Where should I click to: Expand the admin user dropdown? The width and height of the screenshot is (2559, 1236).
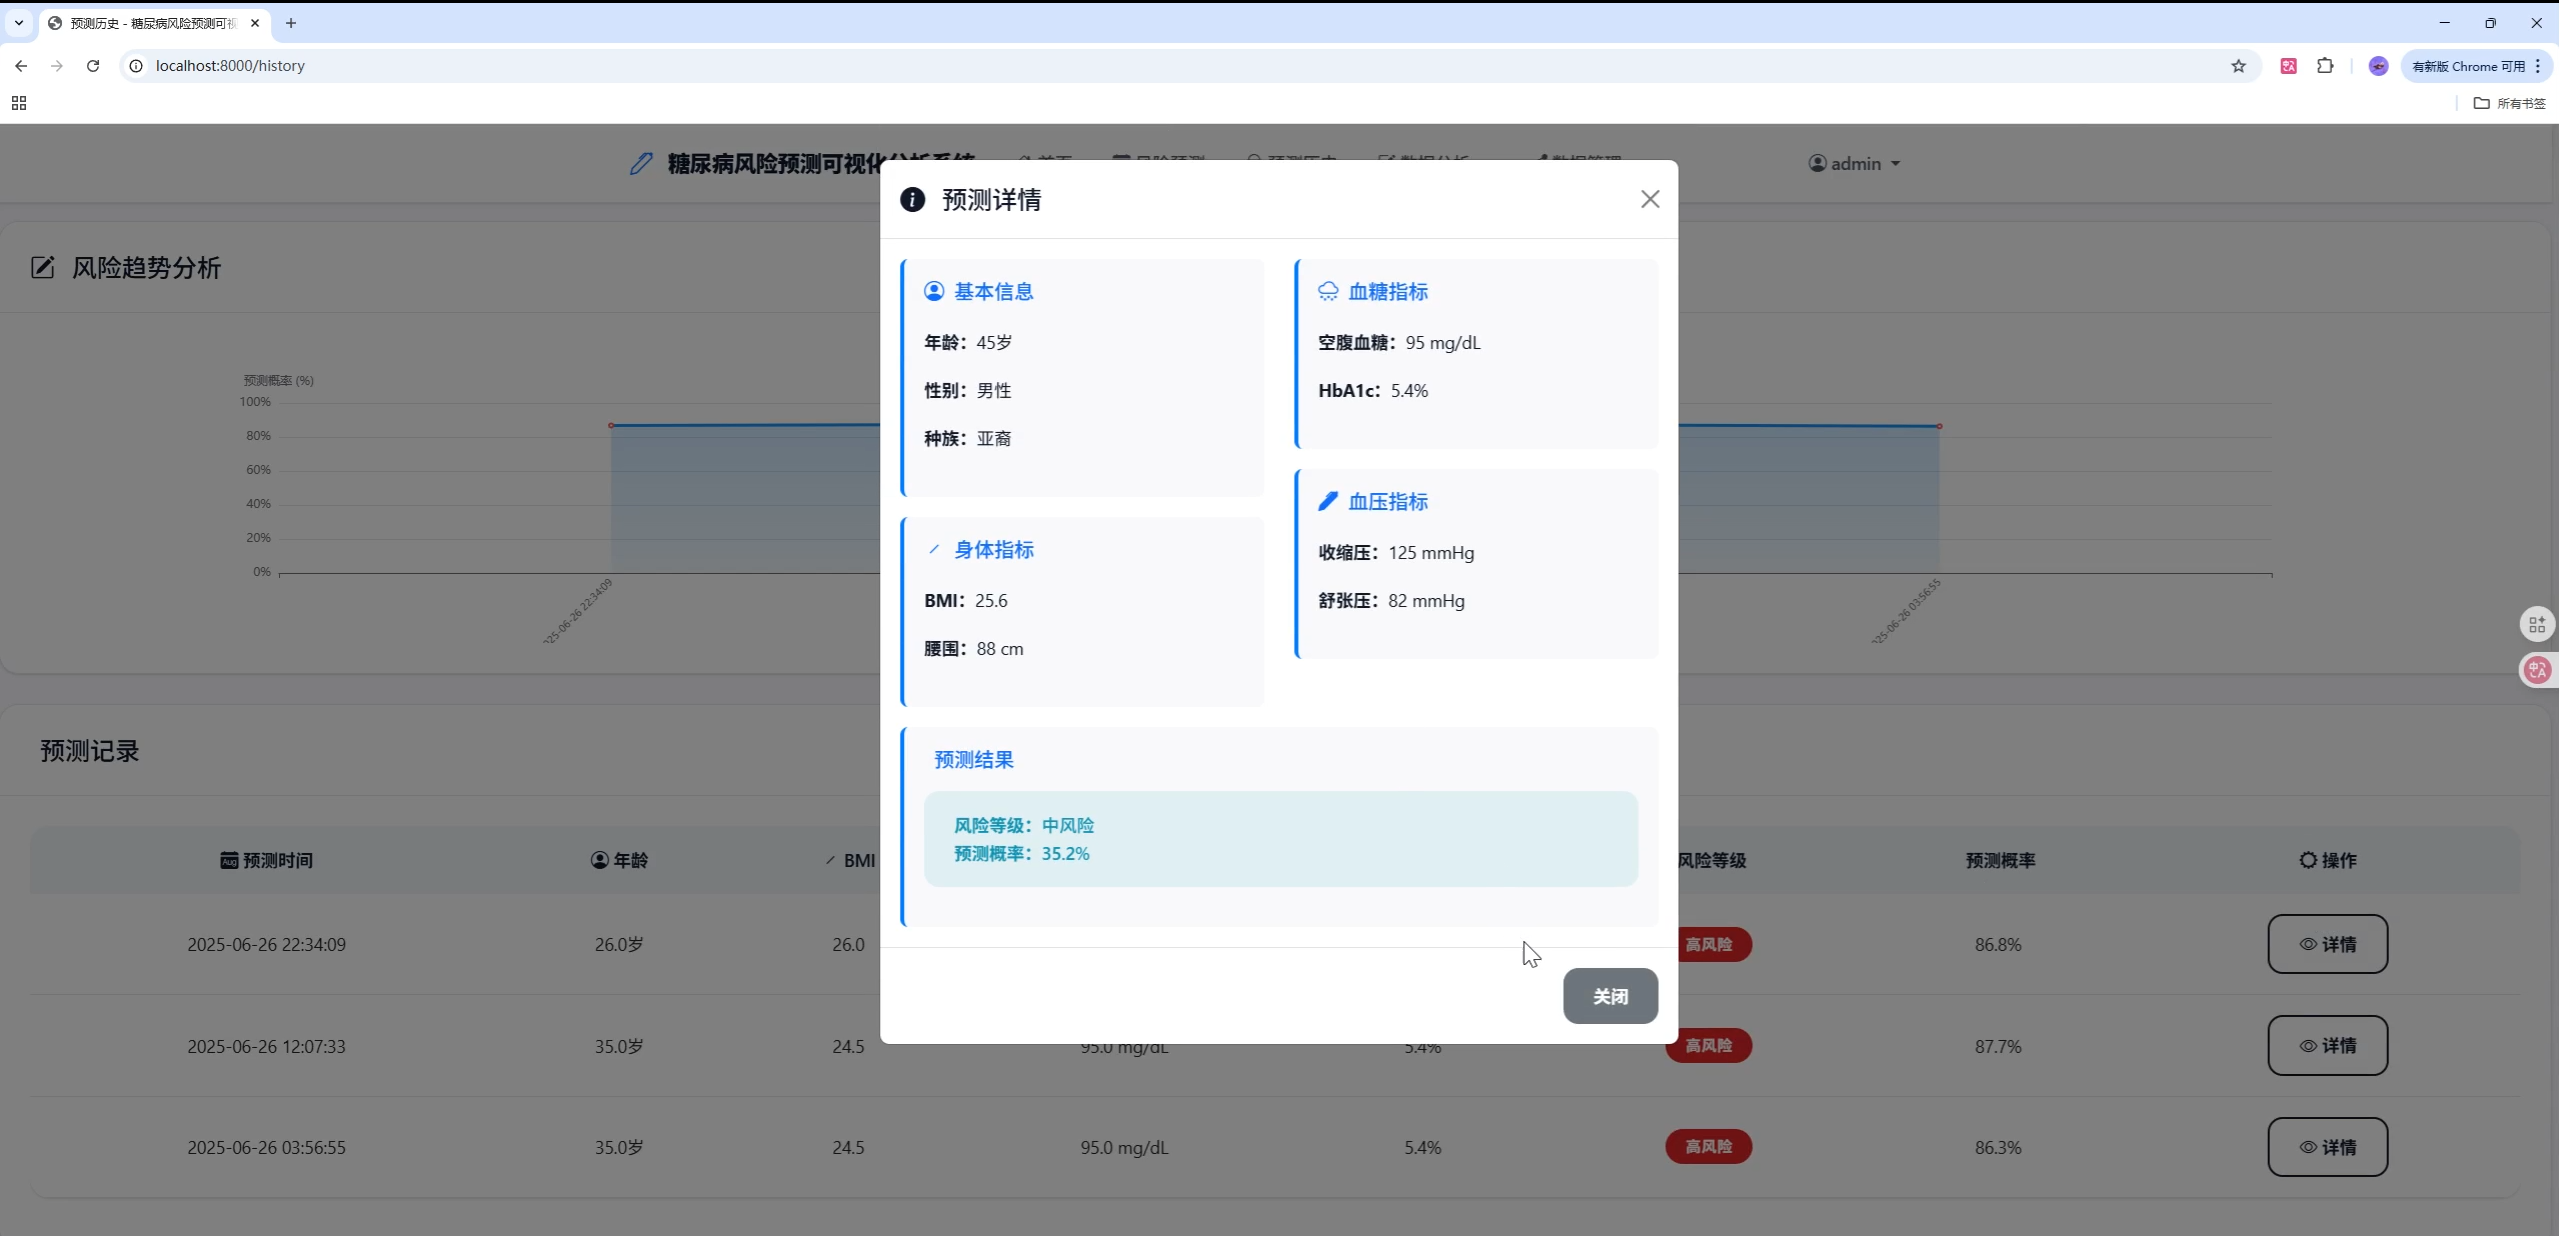[1854, 163]
